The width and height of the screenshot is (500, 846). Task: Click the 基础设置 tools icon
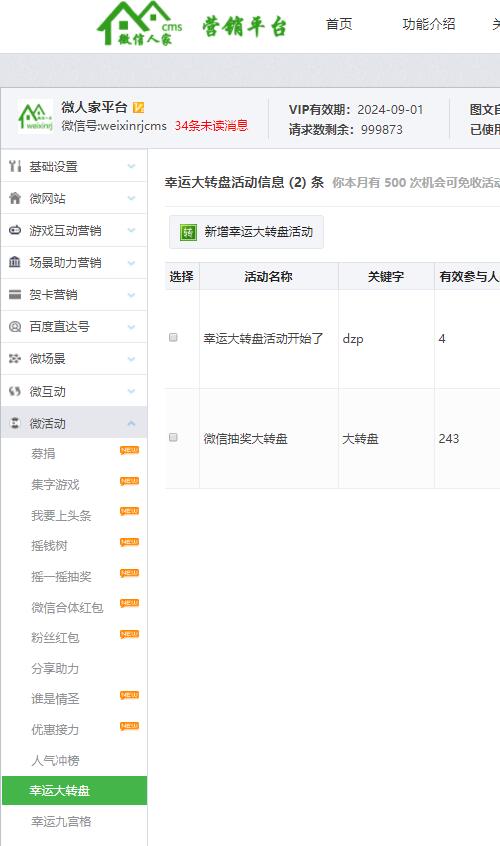[x=15, y=166]
